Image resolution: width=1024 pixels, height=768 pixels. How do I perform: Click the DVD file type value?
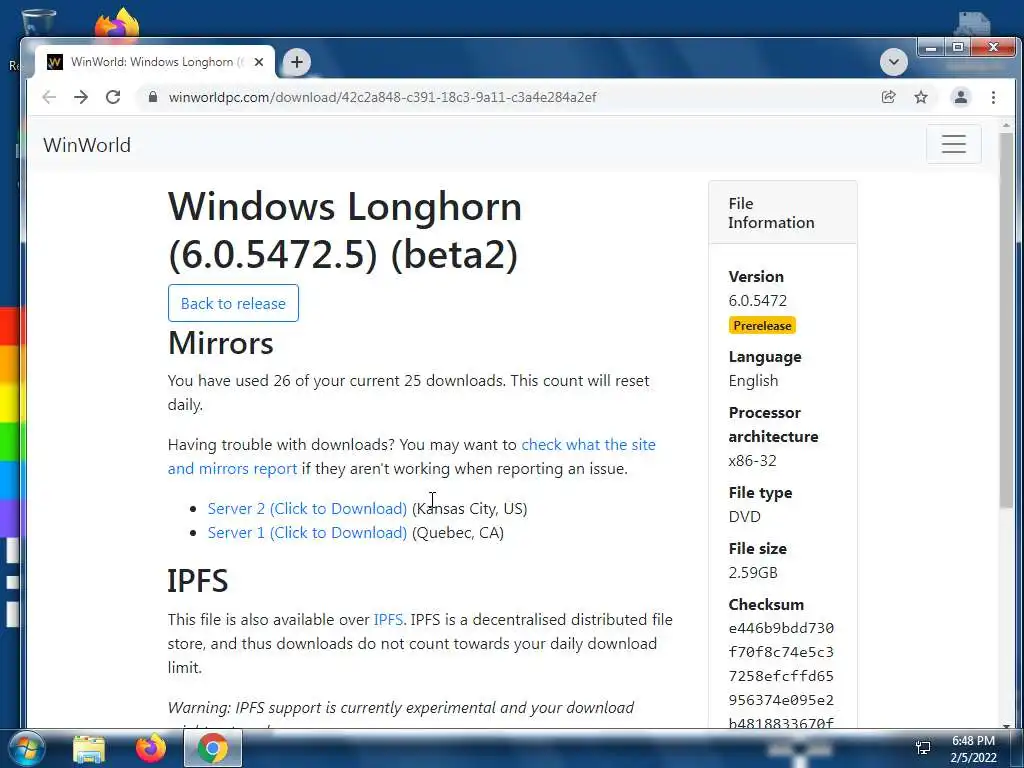pos(744,517)
